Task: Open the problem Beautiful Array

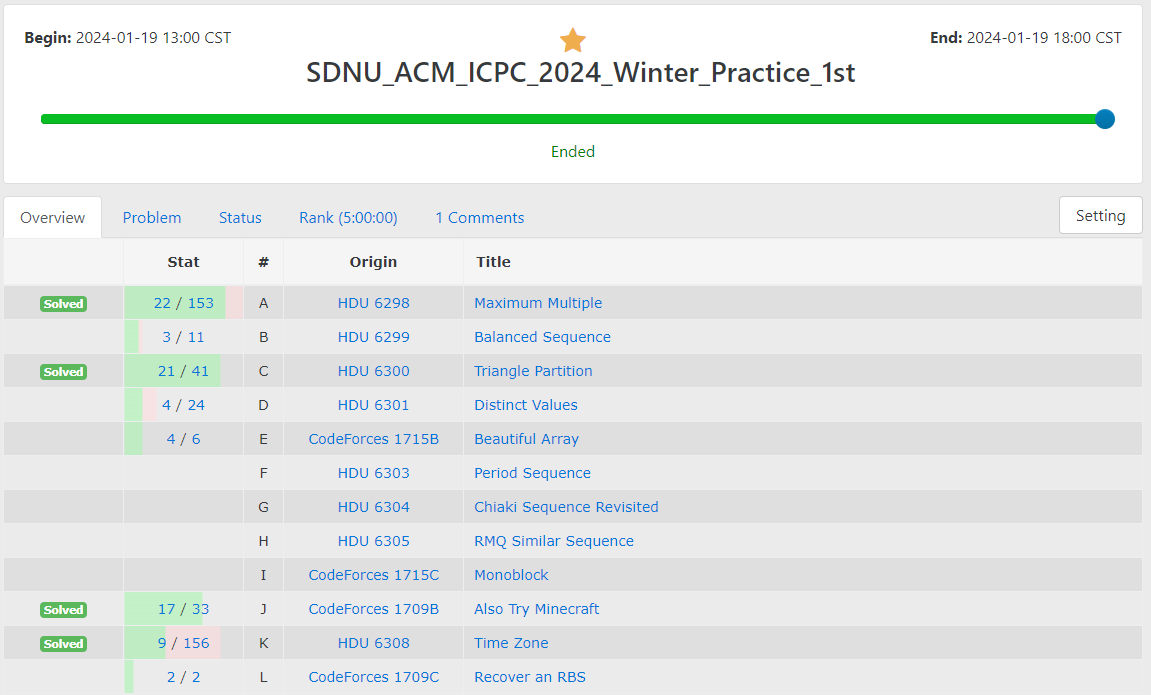Action: [x=526, y=438]
